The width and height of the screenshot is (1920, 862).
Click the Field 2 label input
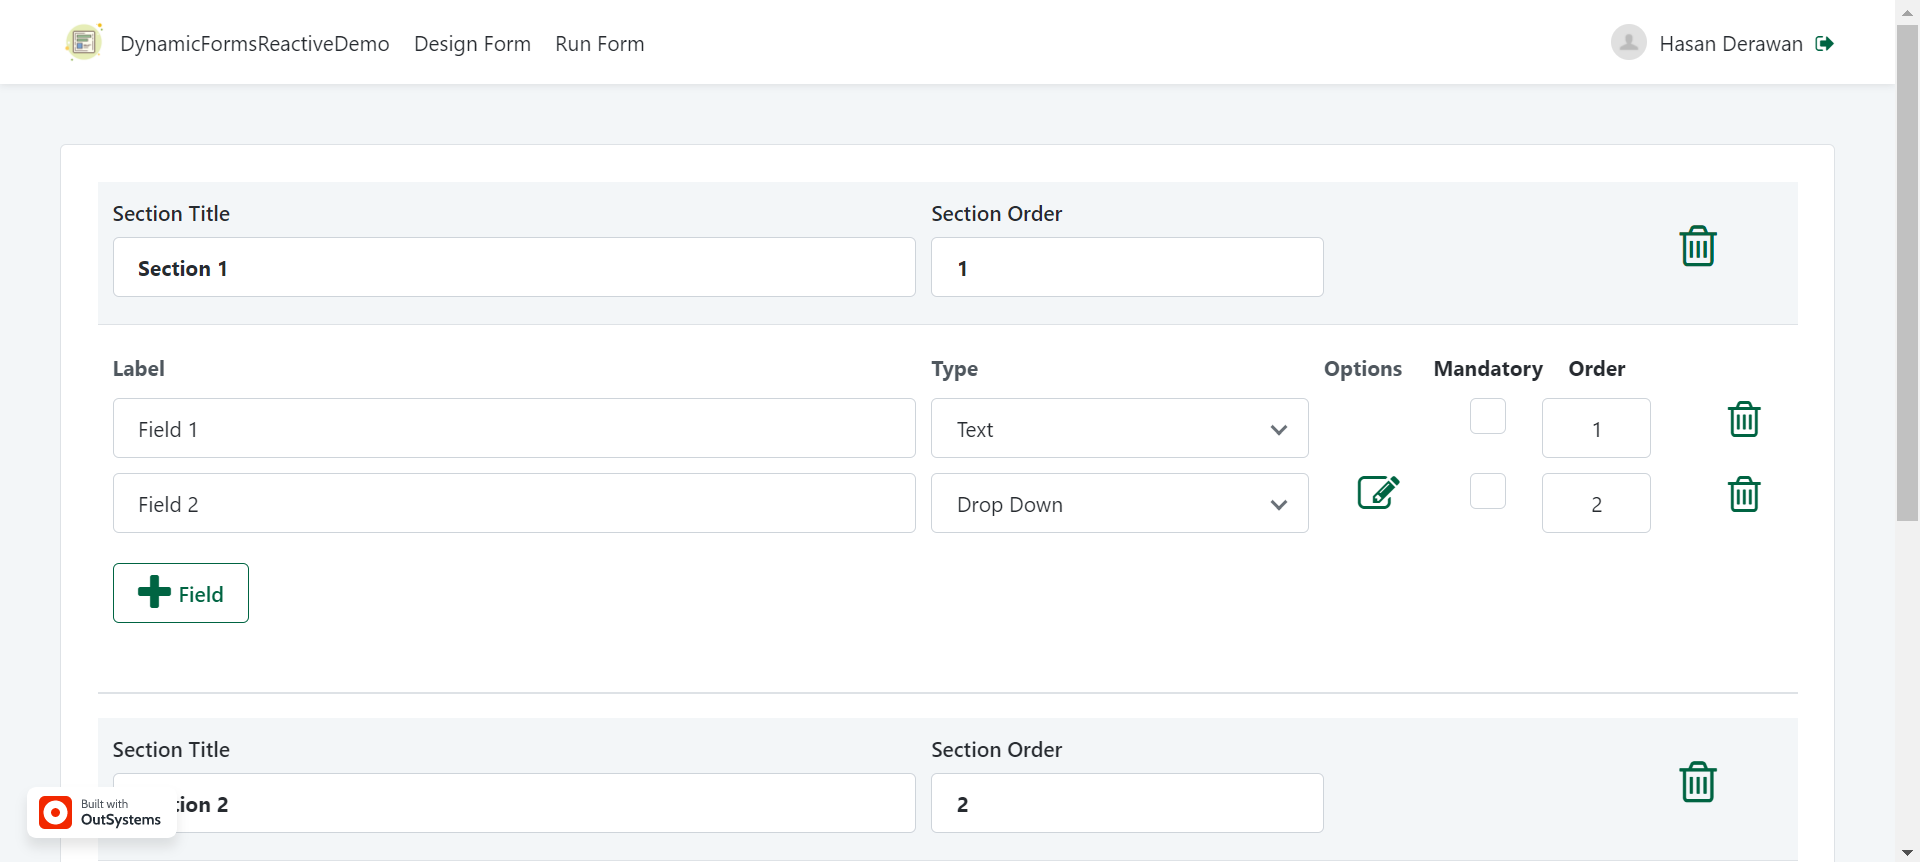point(514,503)
